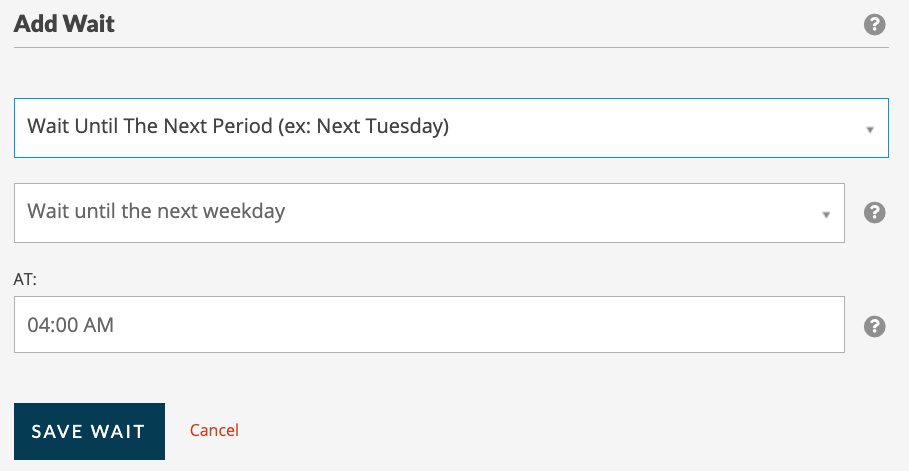Image resolution: width=909 pixels, height=471 pixels.
Task: Open the Wait Until The Next Period dropdown
Action: pos(451,128)
